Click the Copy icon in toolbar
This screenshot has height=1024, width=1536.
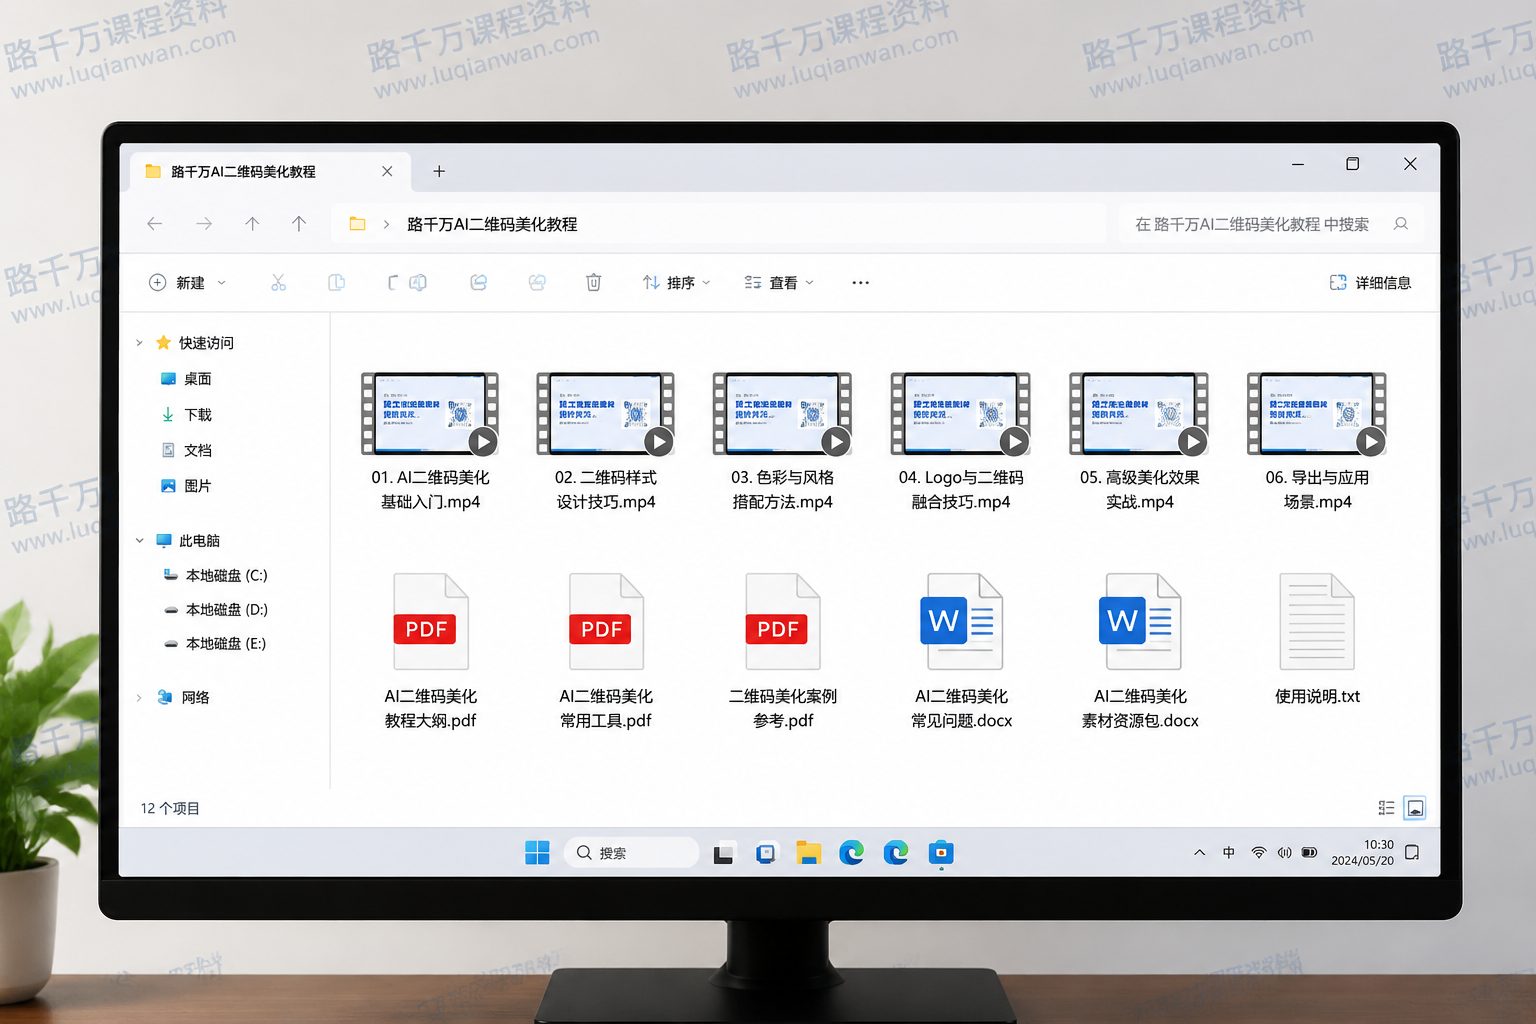pos(337,283)
